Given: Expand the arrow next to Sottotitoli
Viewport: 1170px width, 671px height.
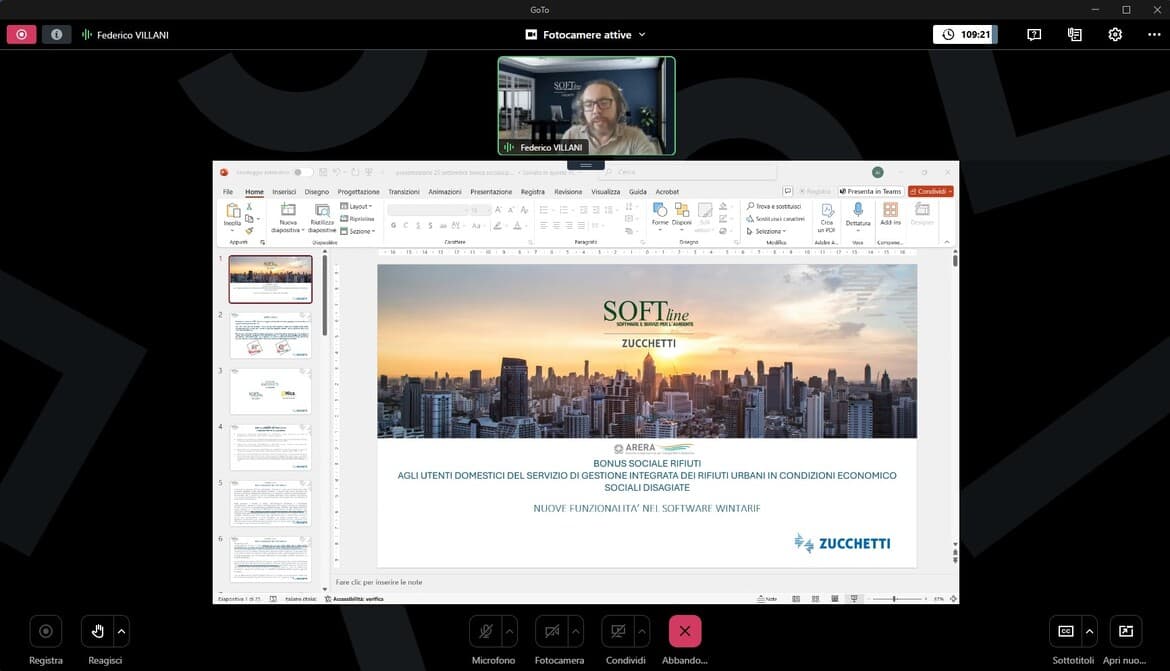Looking at the screenshot, I should point(1090,631).
